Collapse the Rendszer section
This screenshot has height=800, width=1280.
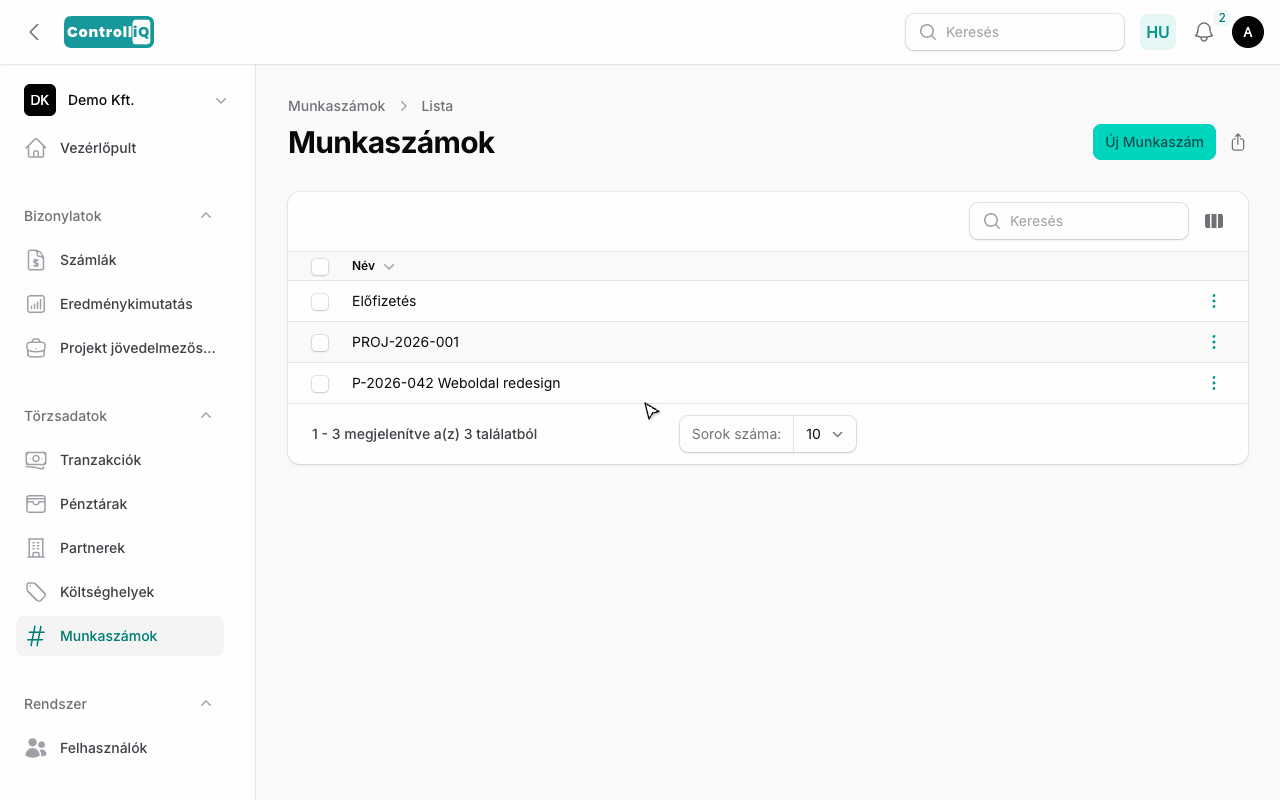pyautogui.click(x=206, y=704)
